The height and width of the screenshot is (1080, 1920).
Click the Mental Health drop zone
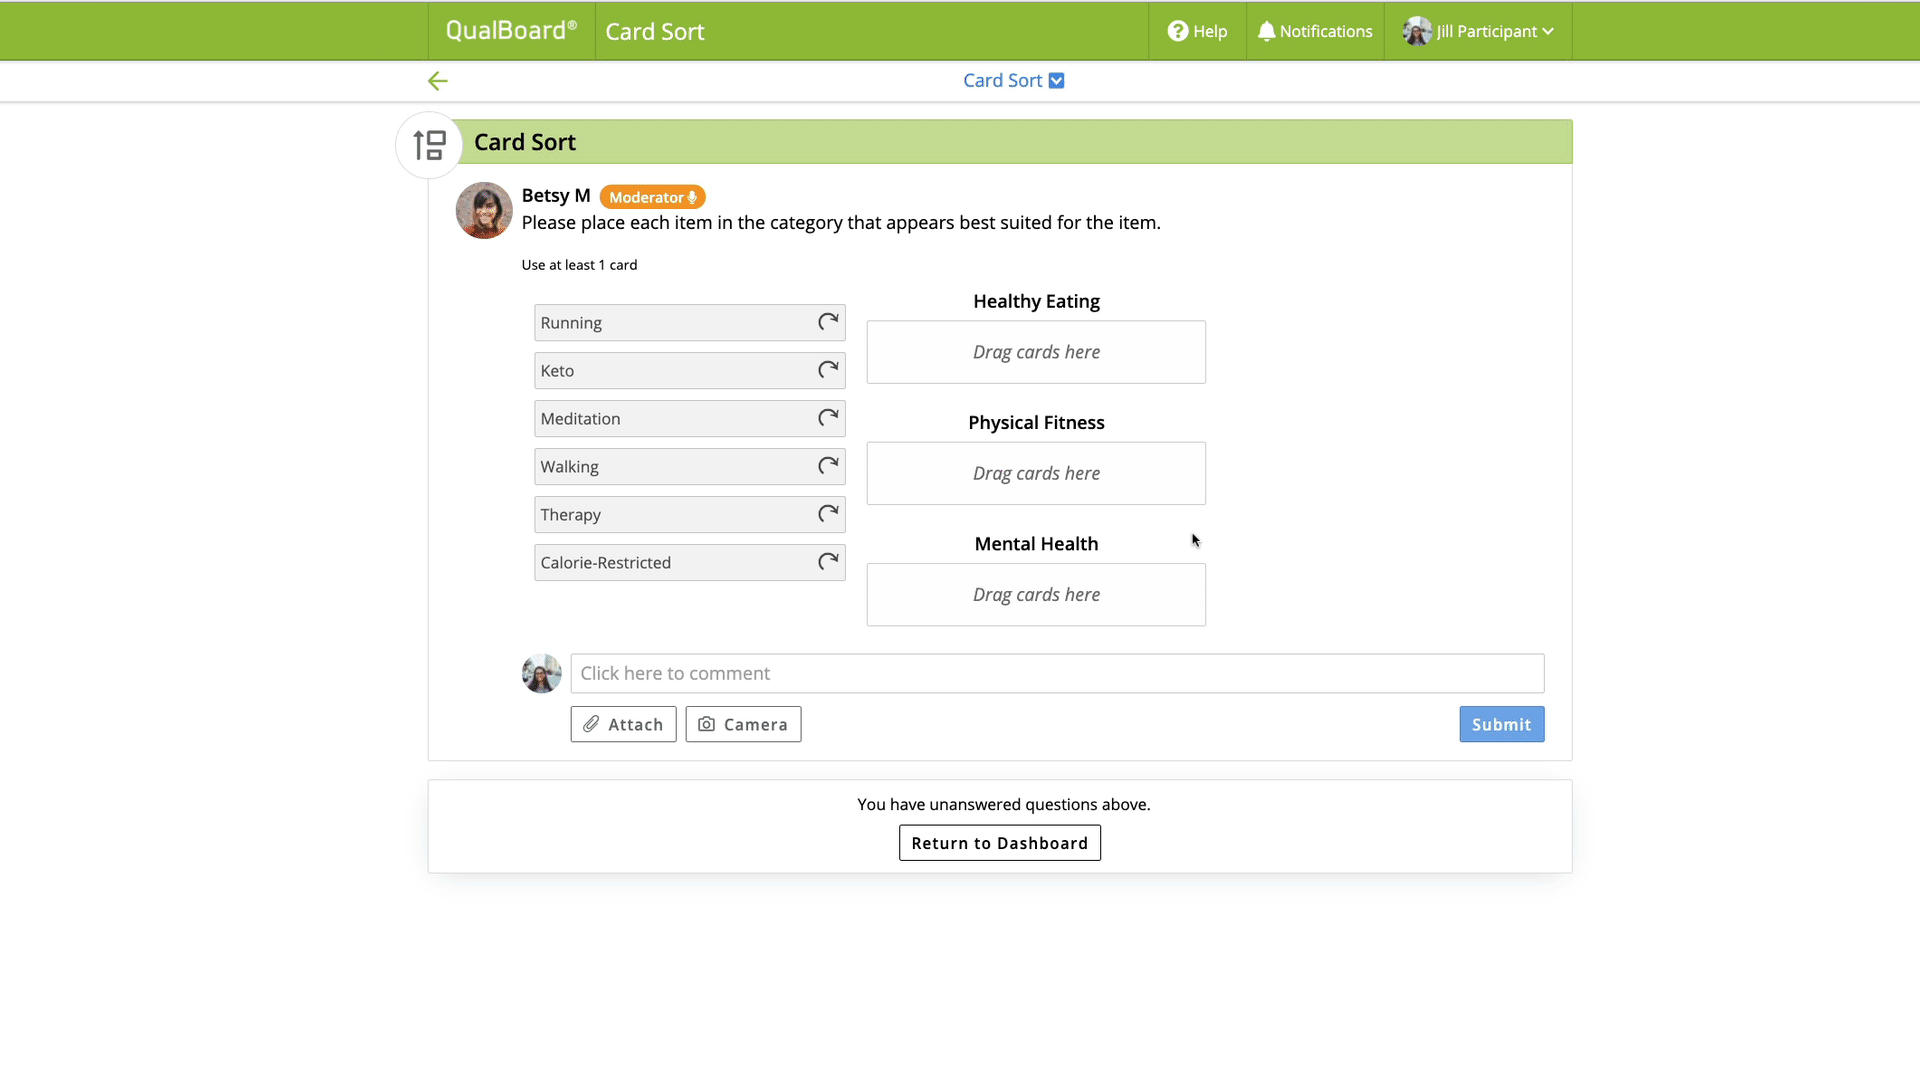coord(1036,595)
